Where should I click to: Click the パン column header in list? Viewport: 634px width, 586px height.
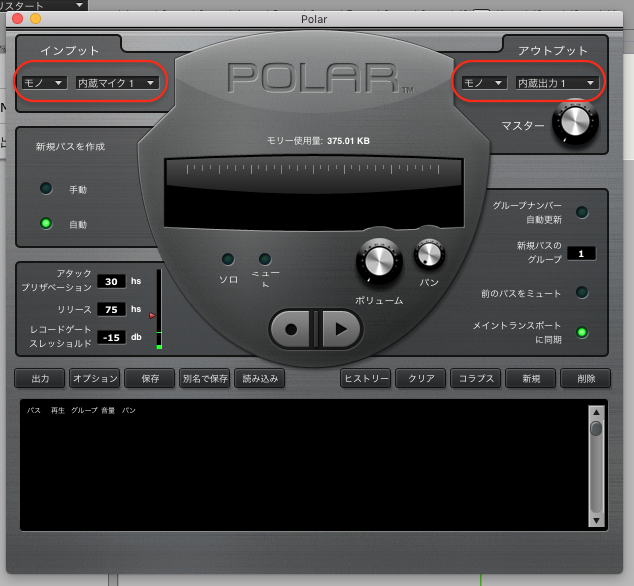129,410
